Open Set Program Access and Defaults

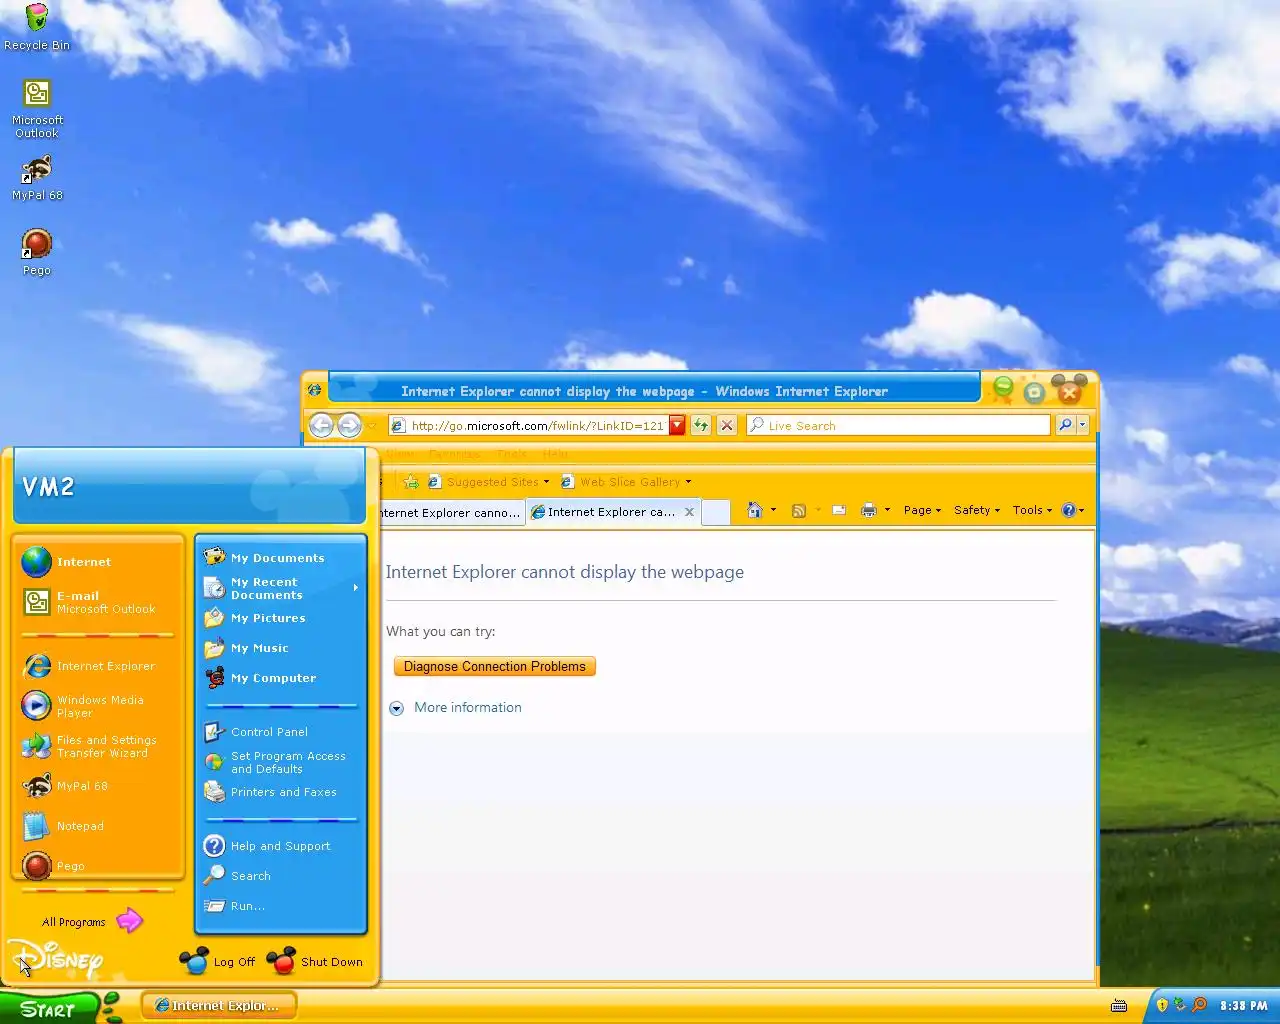point(281,762)
